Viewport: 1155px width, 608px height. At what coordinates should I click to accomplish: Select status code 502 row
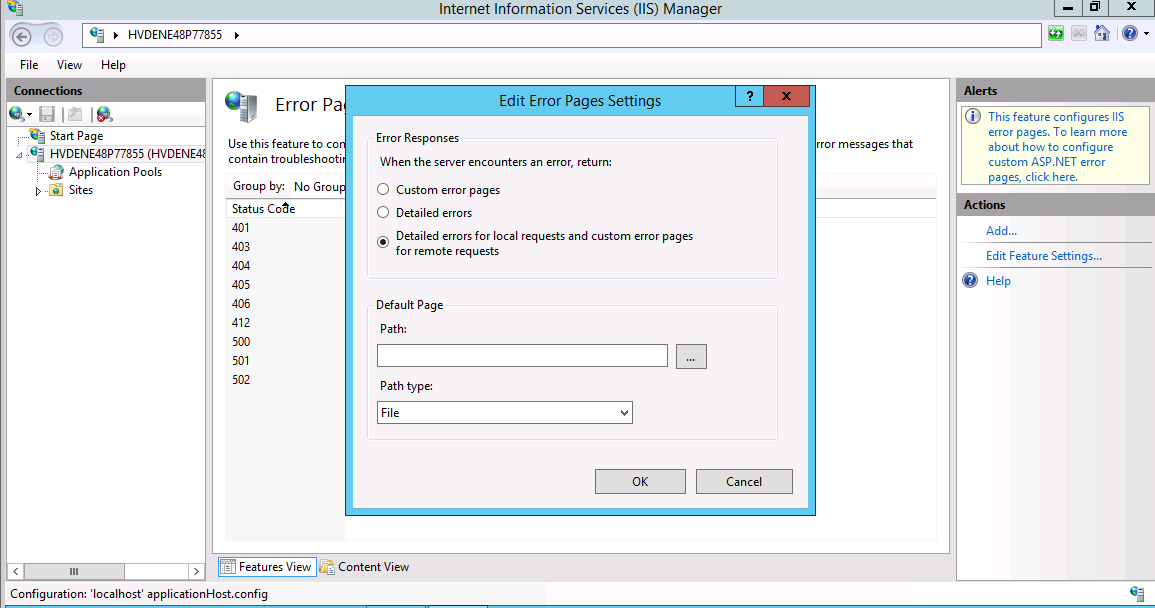coord(241,380)
